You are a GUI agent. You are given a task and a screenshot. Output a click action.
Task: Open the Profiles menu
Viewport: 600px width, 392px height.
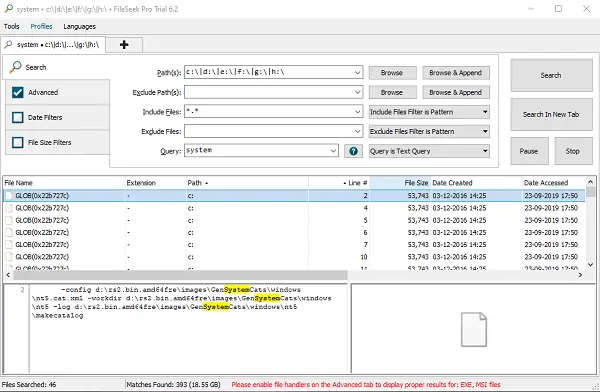41,26
